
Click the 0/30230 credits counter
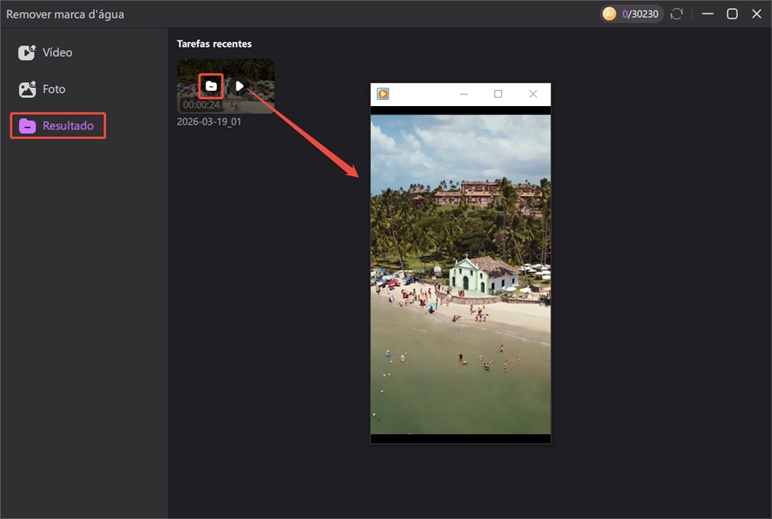pyautogui.click(x=642, y=14)
